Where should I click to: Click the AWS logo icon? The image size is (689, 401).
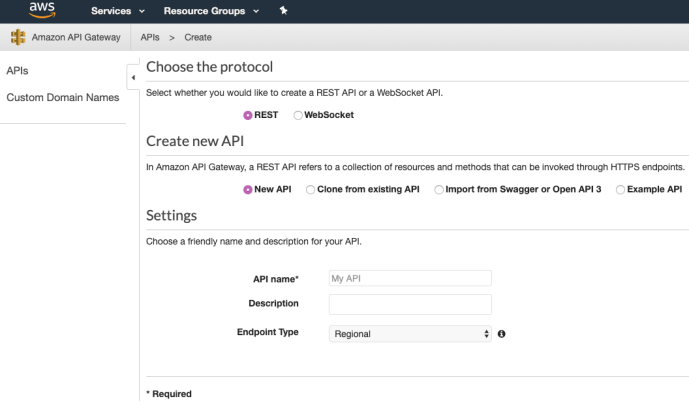[x=42, y=10]
